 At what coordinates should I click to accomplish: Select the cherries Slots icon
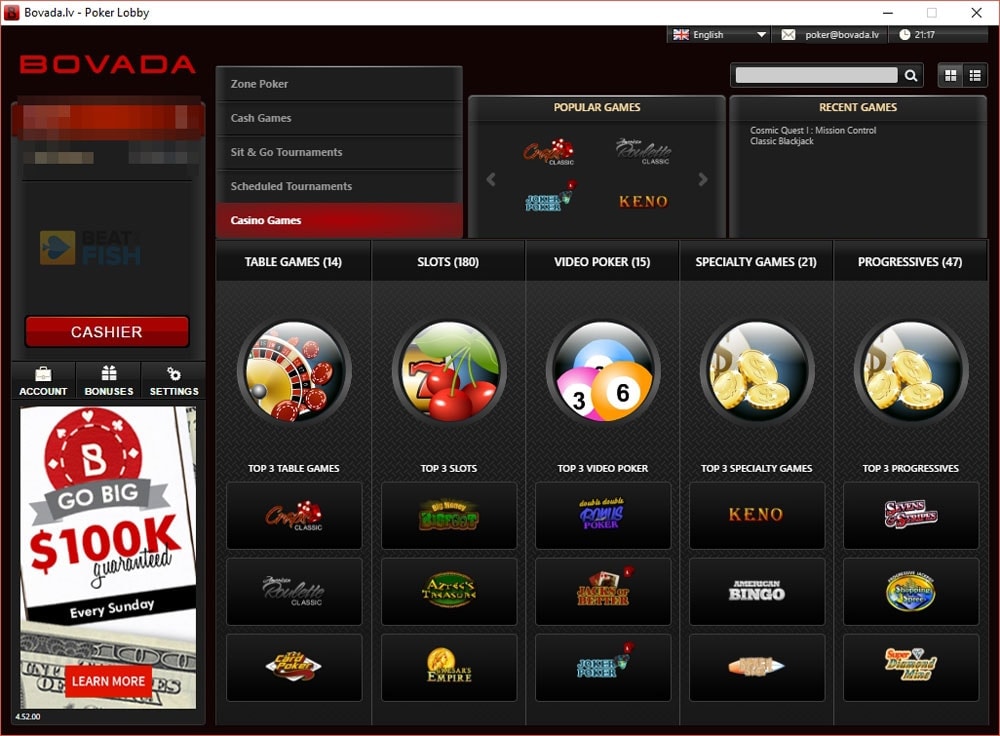448,371
